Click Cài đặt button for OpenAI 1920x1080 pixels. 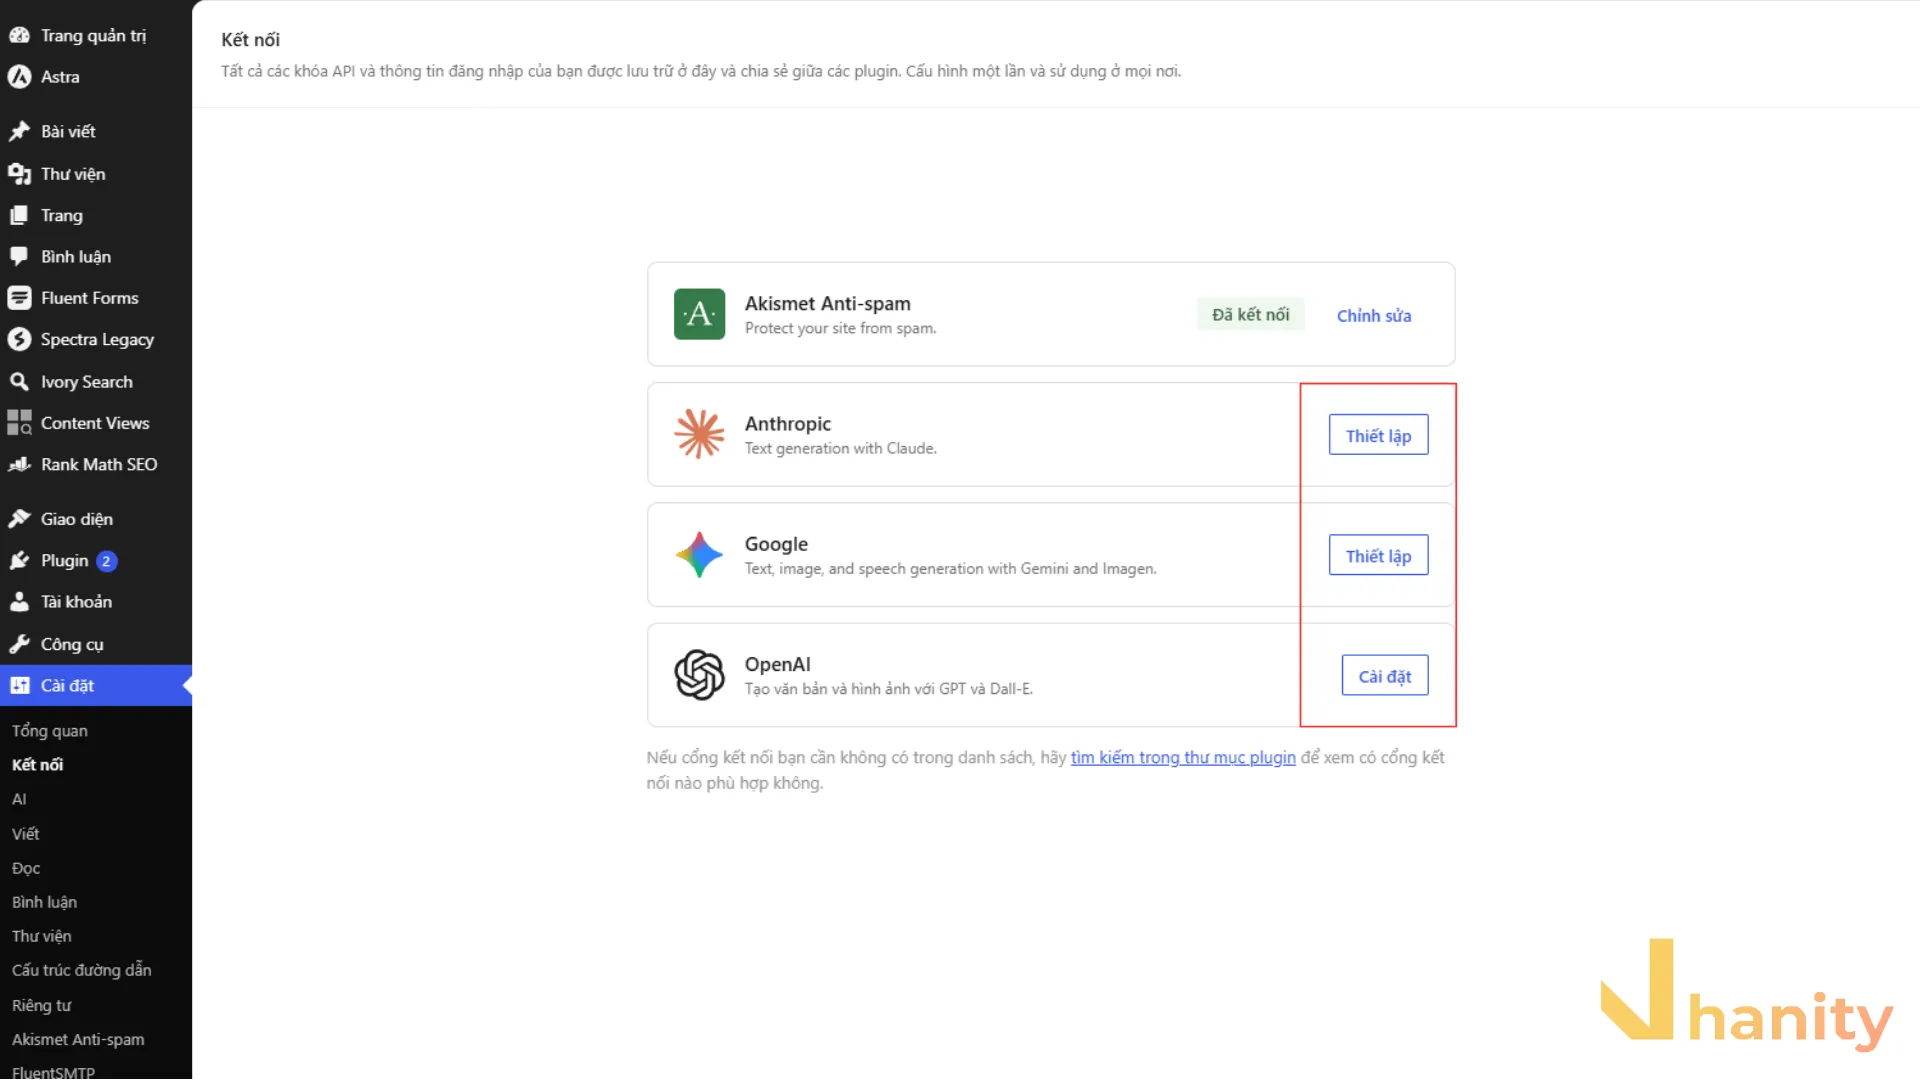(x=1384, y=675)
